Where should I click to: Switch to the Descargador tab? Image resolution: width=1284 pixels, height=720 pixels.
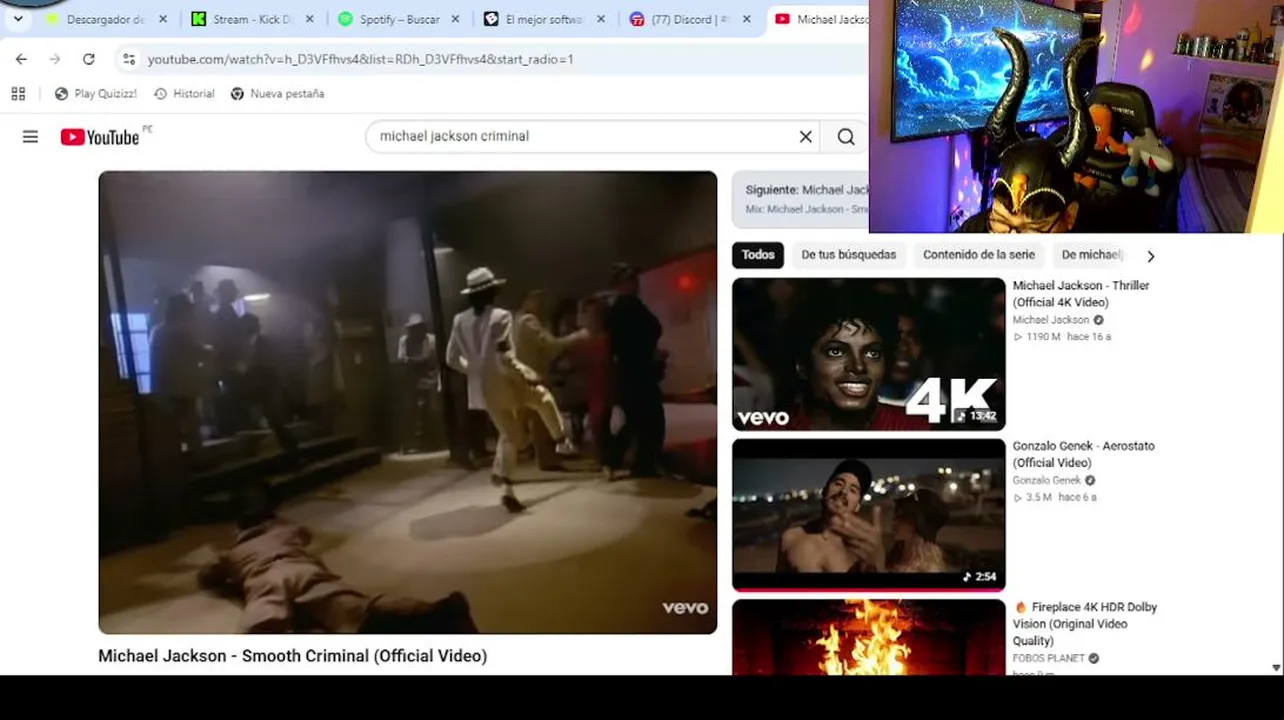tap(96, 19)
